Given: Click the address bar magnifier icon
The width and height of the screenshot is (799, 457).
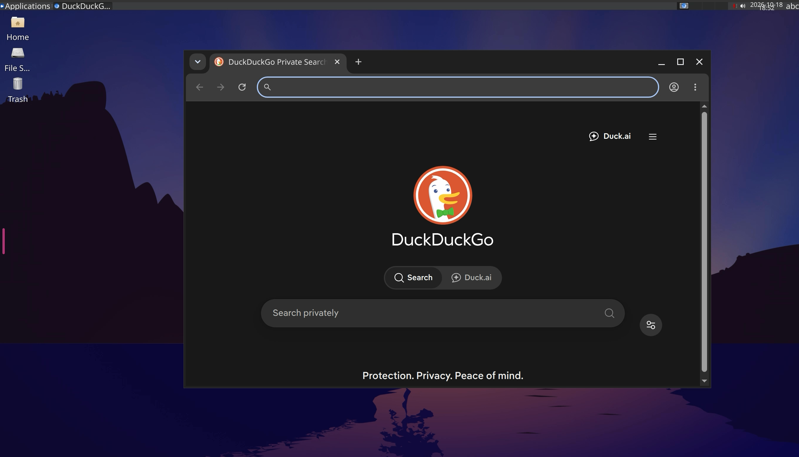Looking at the screenshot, I should (267, 87).
